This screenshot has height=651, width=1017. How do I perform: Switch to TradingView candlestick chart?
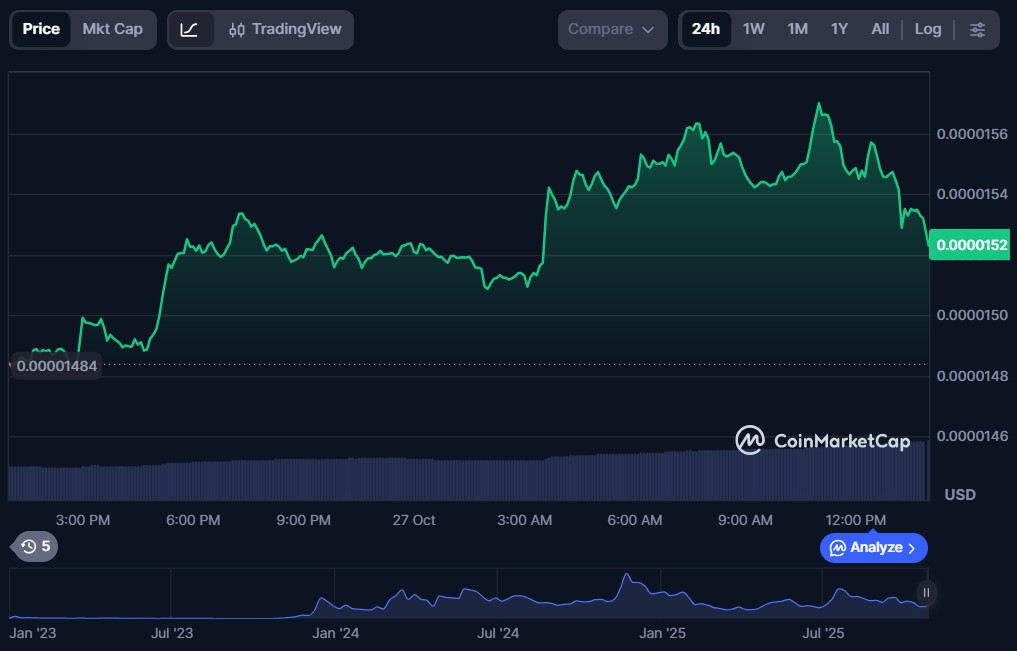(x=286, y=30)
